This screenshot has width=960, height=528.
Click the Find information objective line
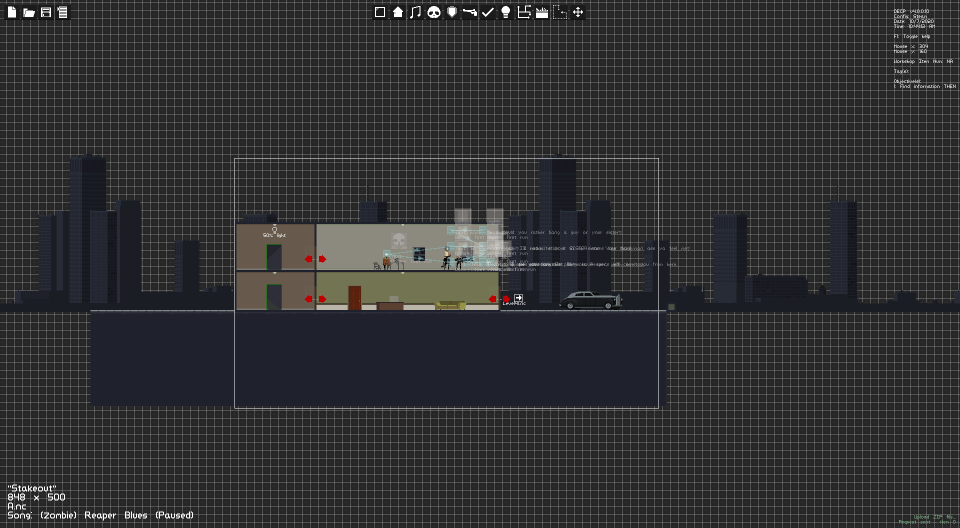(x=925, y=86)
